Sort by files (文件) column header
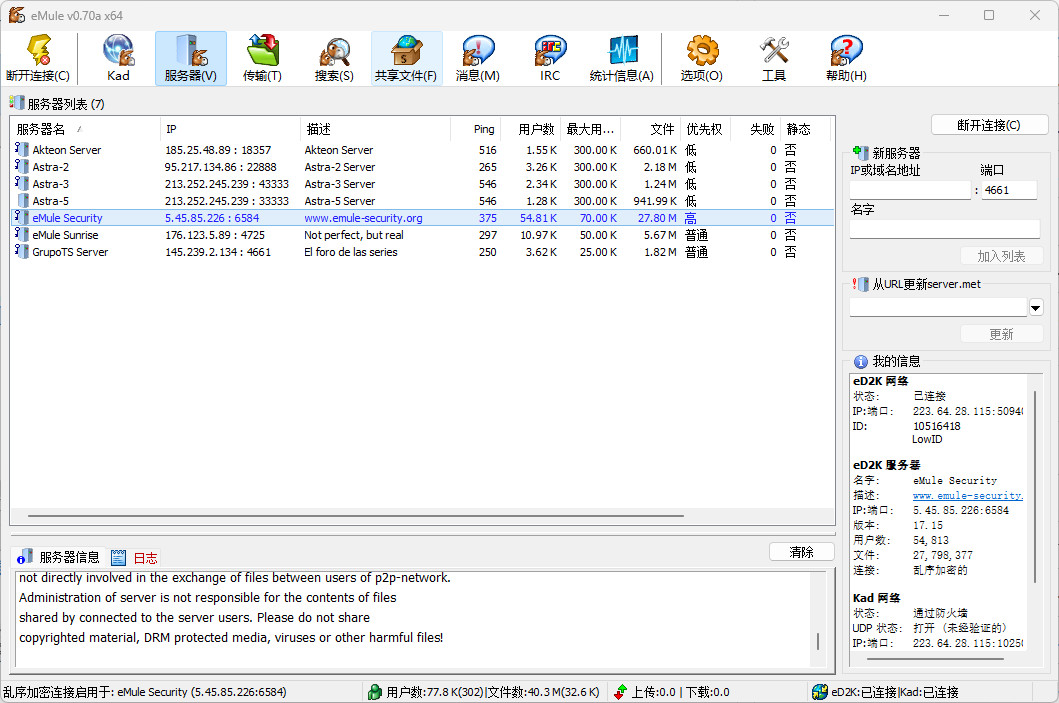The height and width of the screenshot is (703, 1059). (x=650, y=129)
